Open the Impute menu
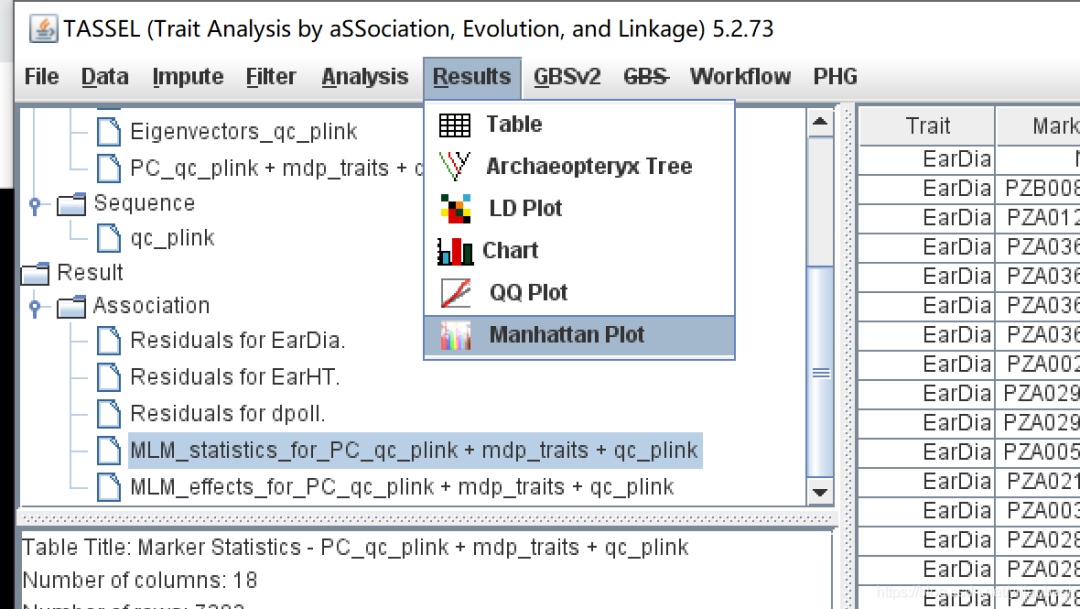1080x609 pixels. (188, 76)
